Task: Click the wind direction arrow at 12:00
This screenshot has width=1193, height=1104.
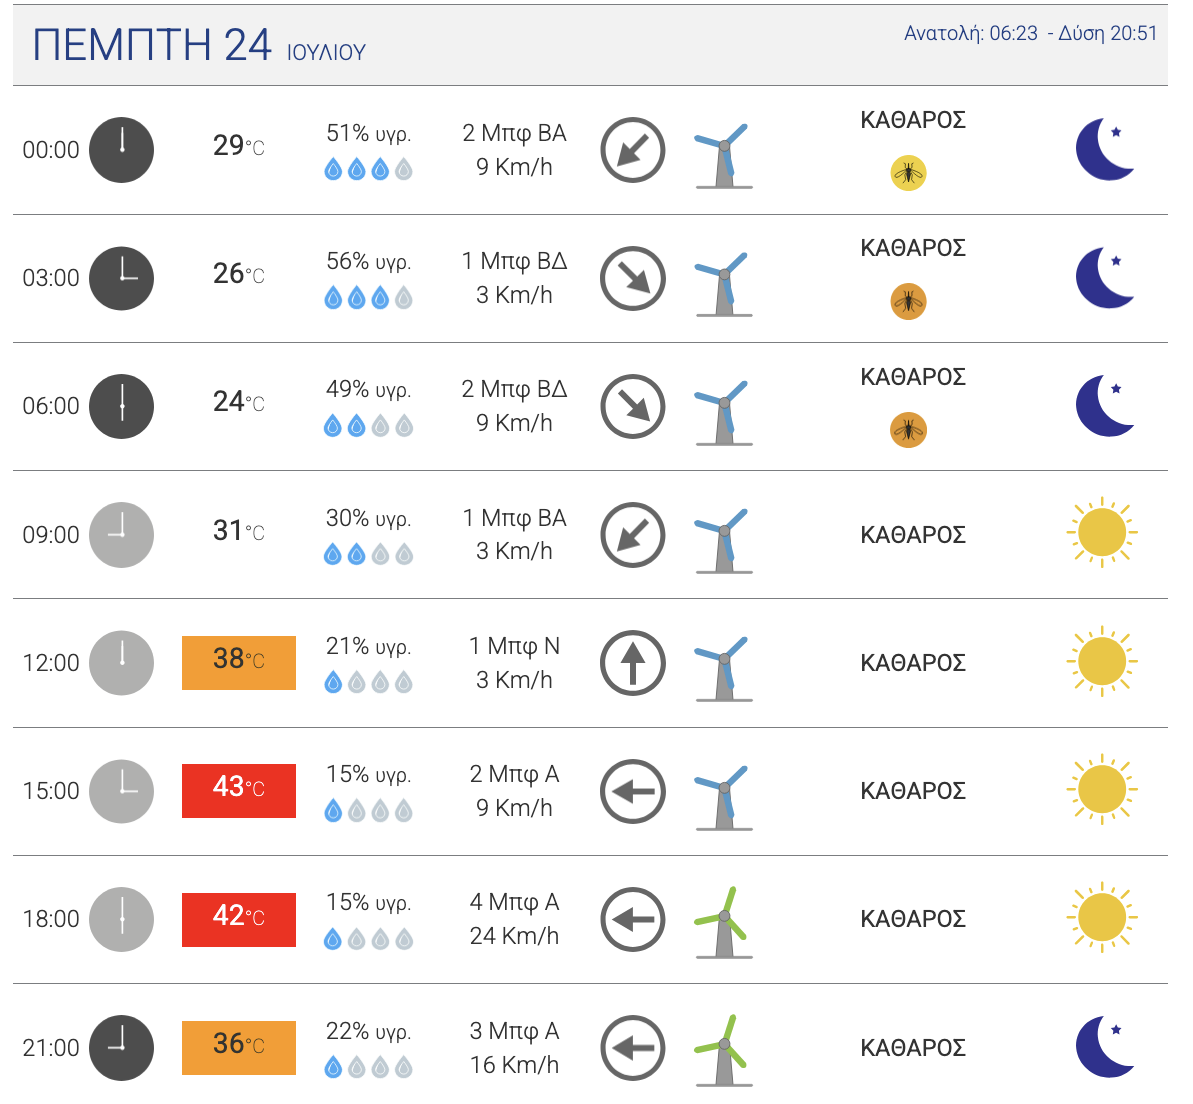Action: [x=632, y=663]
